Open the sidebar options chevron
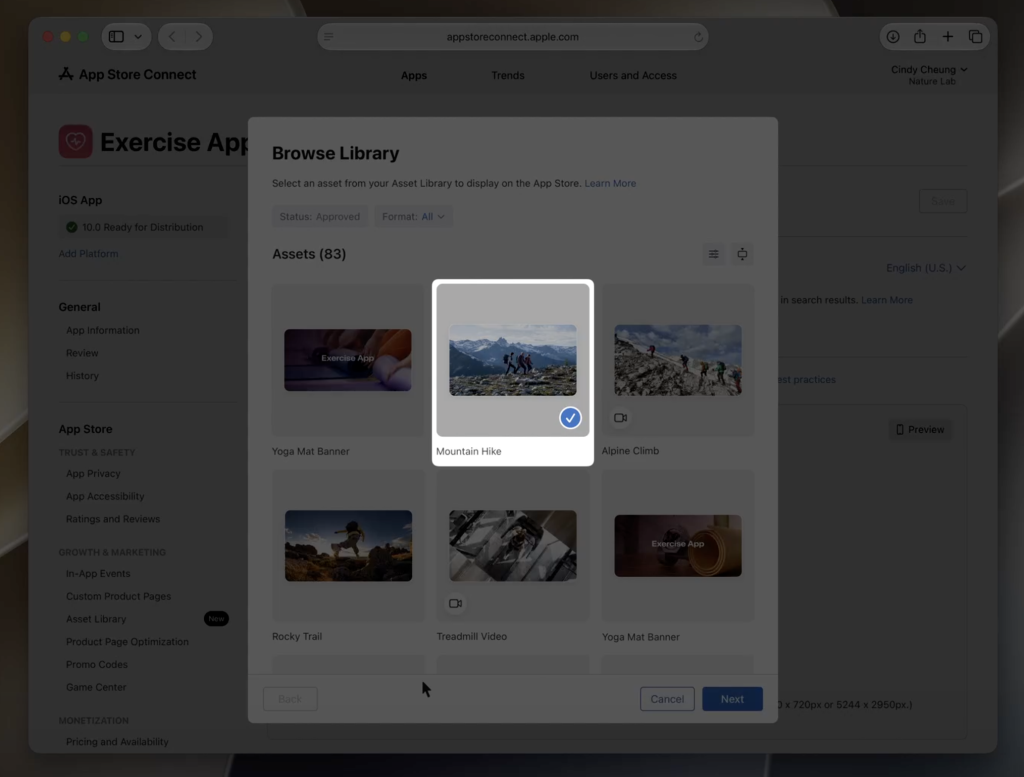This screenshot has width=1024, height=777. coord(138,37)
